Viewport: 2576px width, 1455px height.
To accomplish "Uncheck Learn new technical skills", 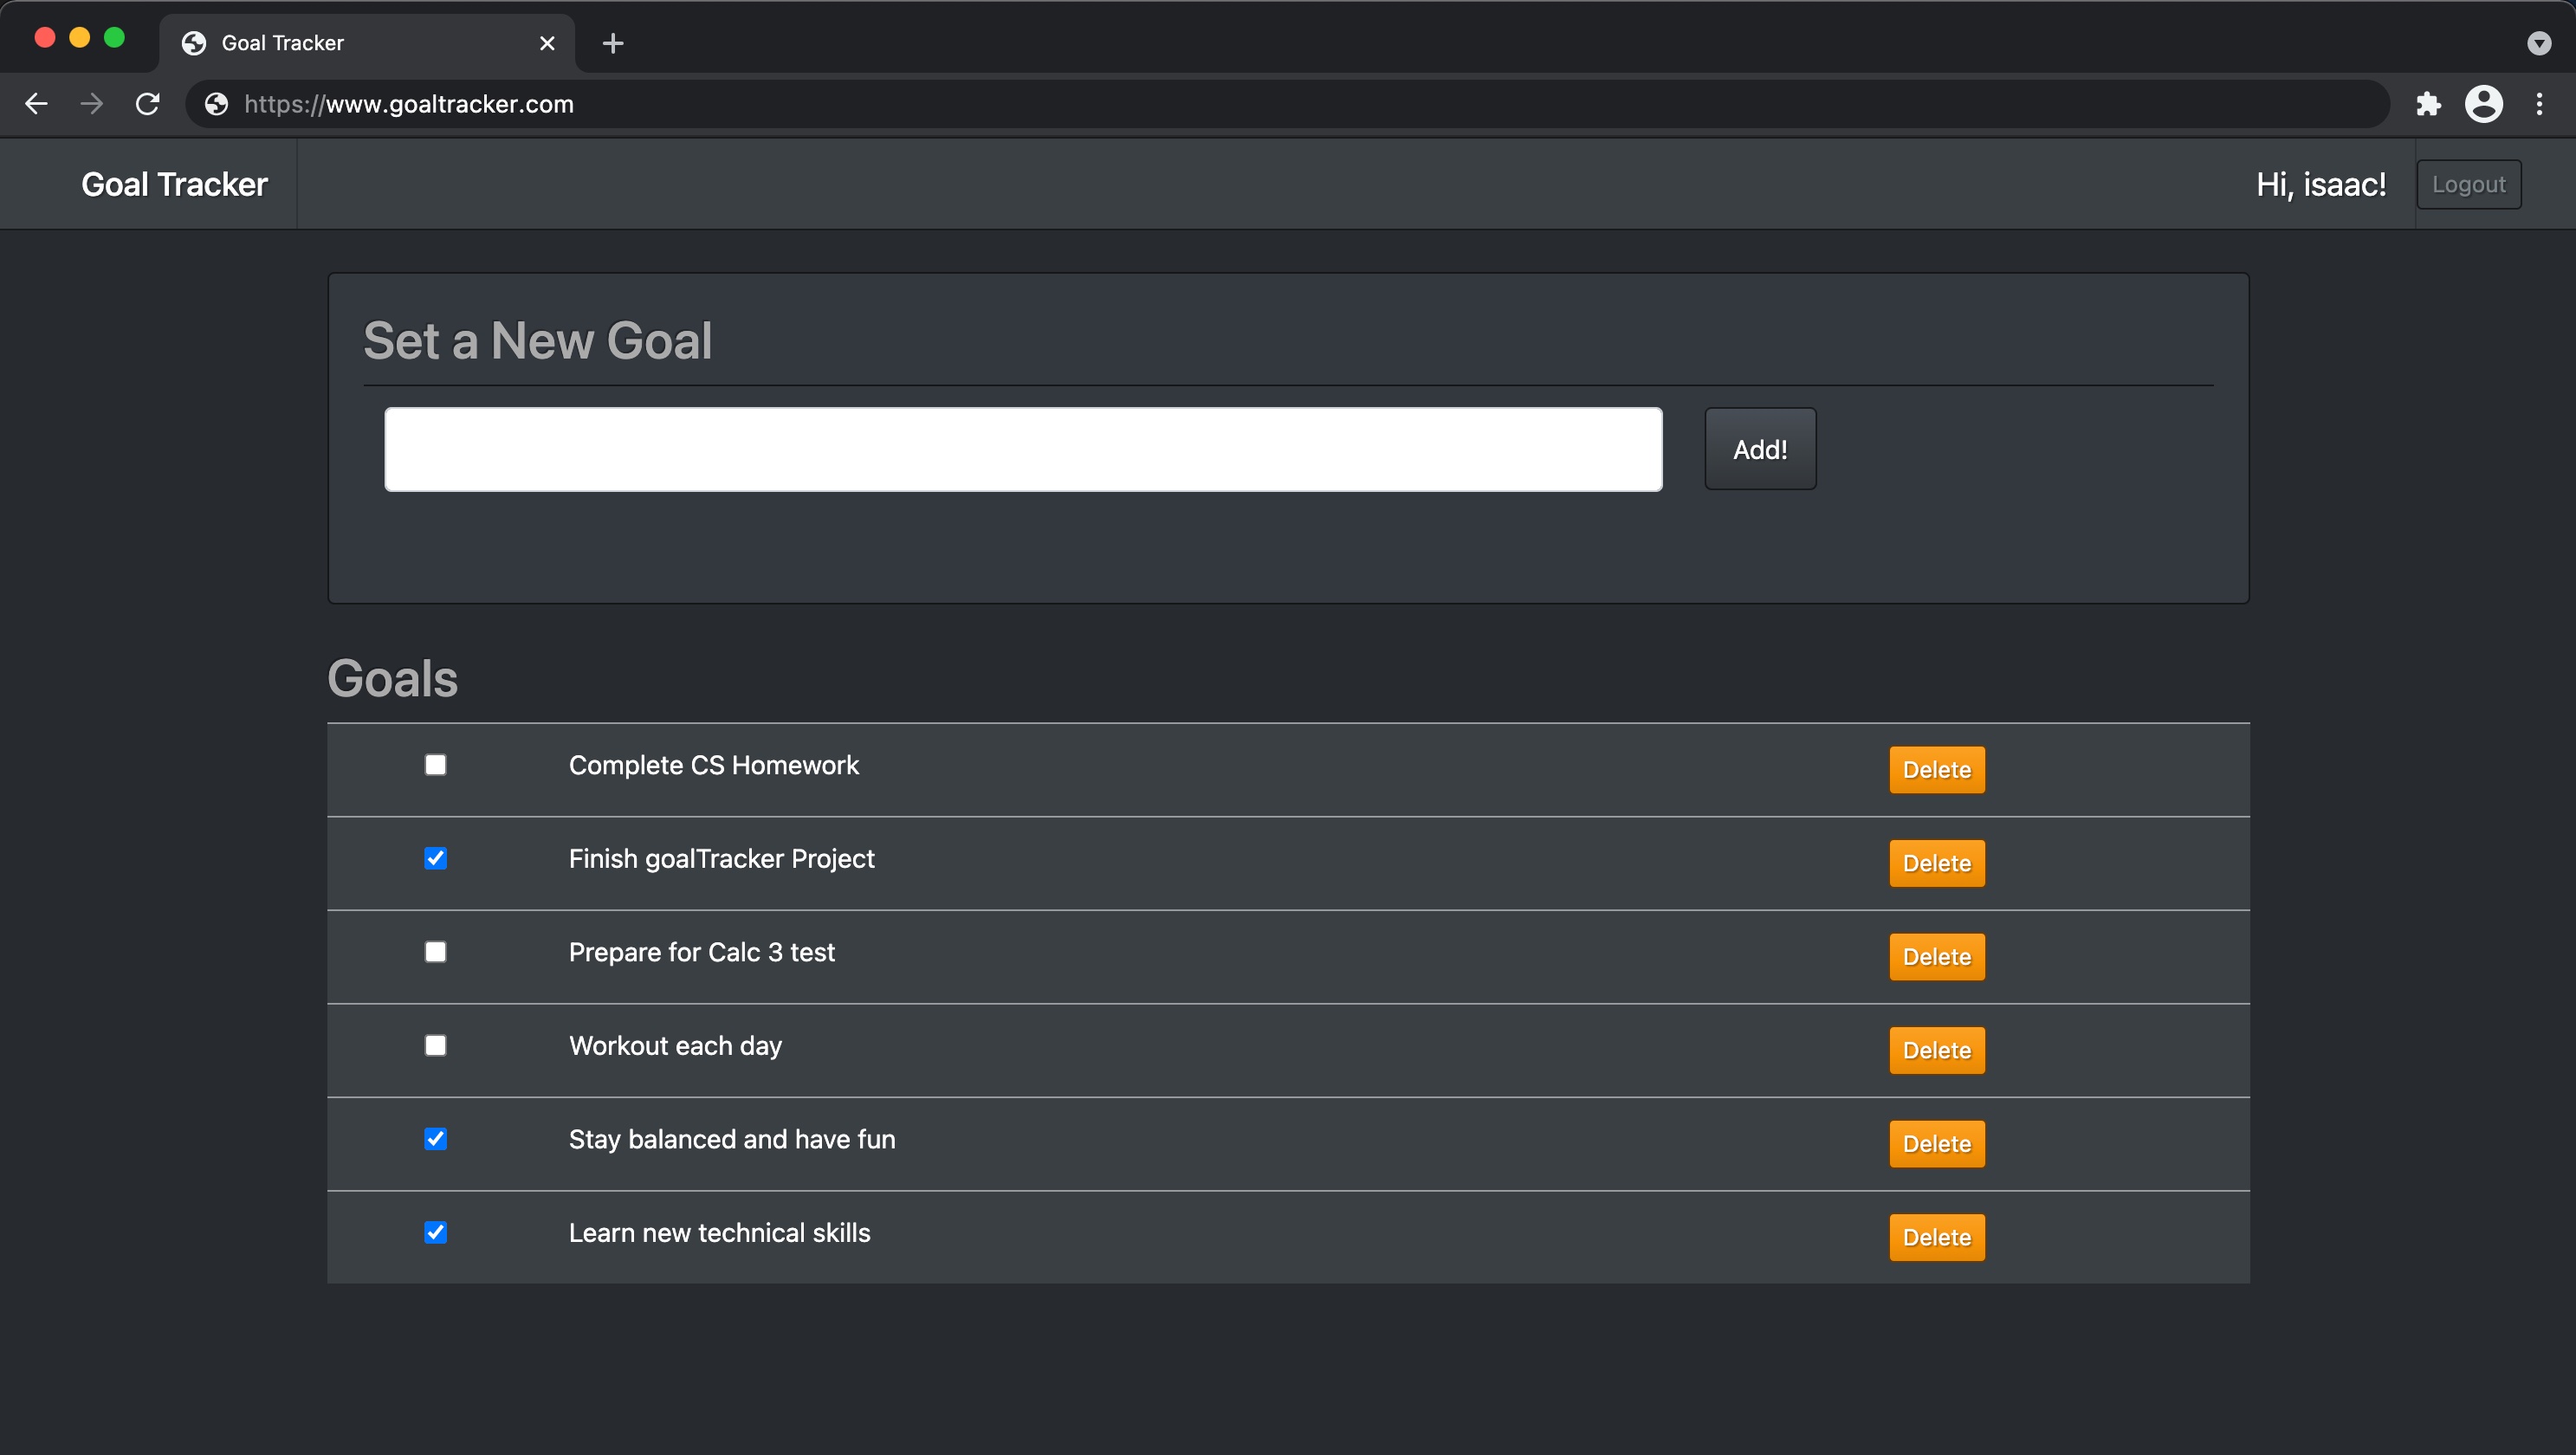I will 435,1233.
